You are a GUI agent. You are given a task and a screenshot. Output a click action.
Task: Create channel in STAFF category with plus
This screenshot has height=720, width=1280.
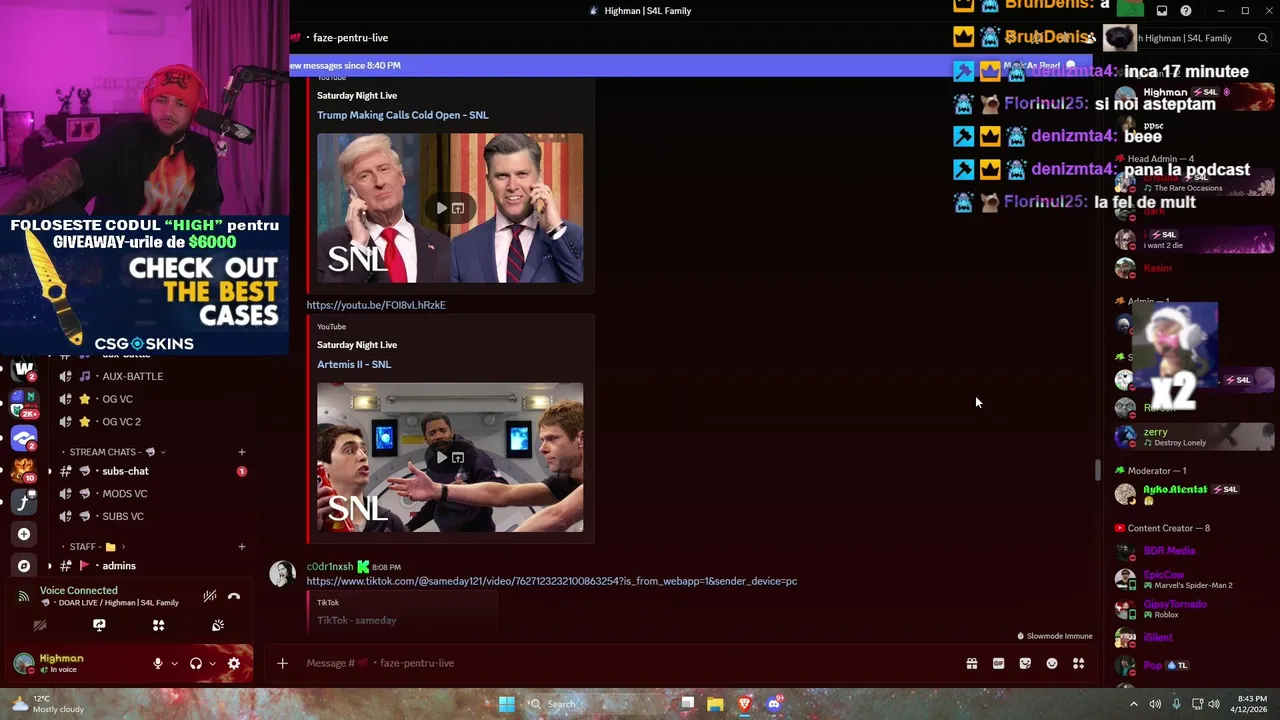(x=241, y=547)
